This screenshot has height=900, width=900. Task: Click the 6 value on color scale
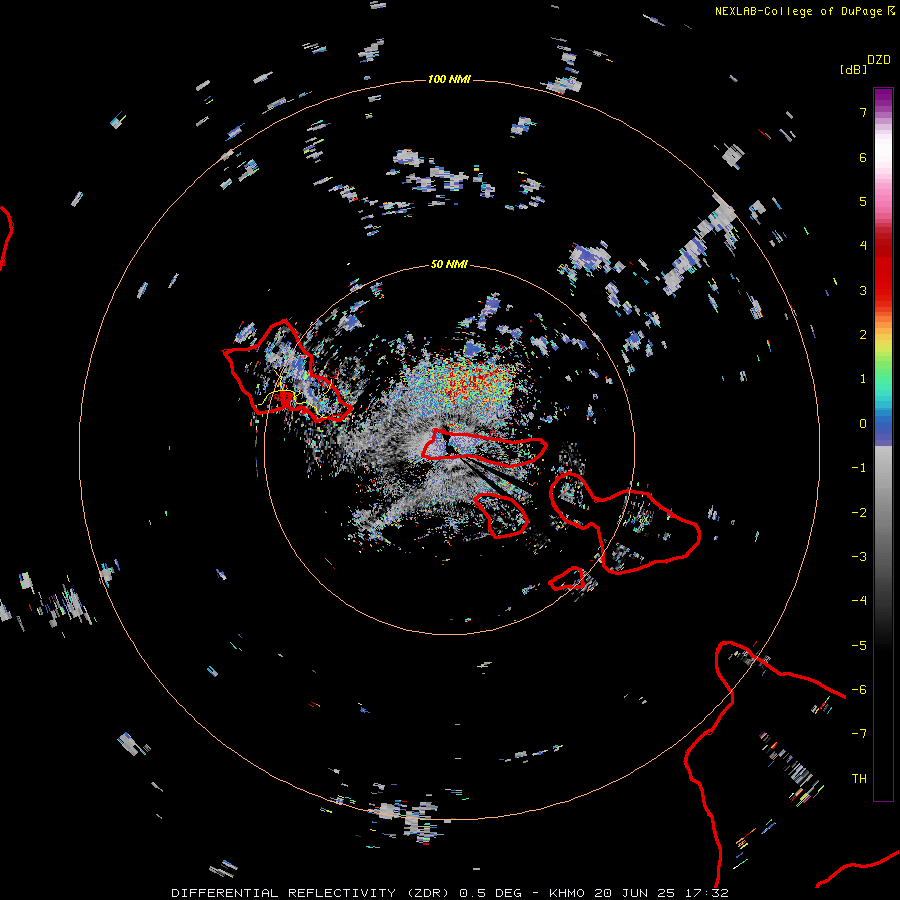point(863,157)
